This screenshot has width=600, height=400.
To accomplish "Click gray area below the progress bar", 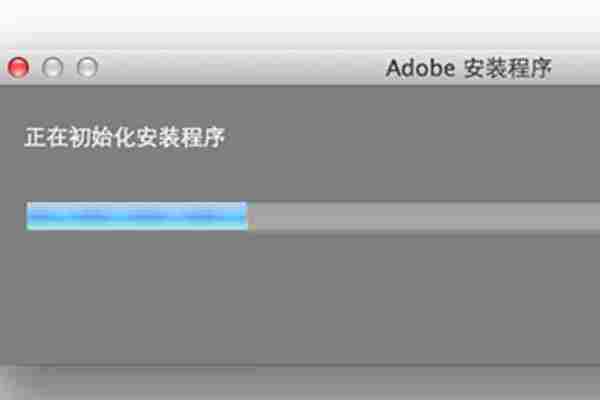I will point(300,299).
